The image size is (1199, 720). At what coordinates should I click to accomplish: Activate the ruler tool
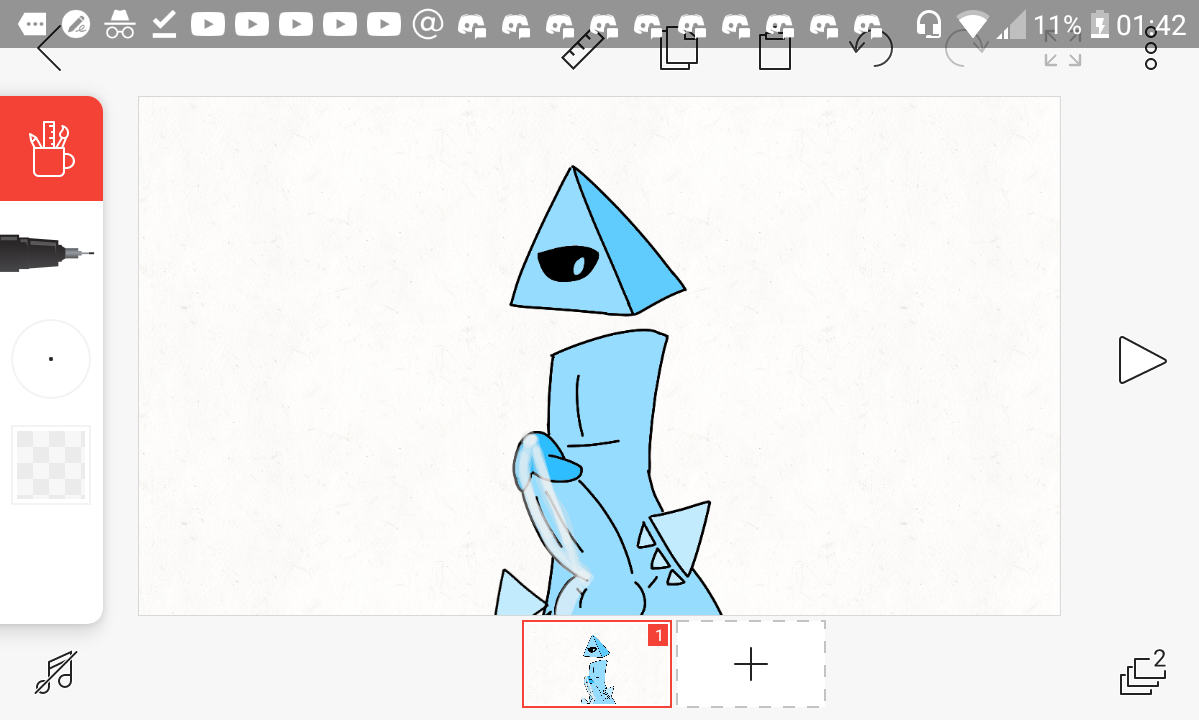(583, 49)
